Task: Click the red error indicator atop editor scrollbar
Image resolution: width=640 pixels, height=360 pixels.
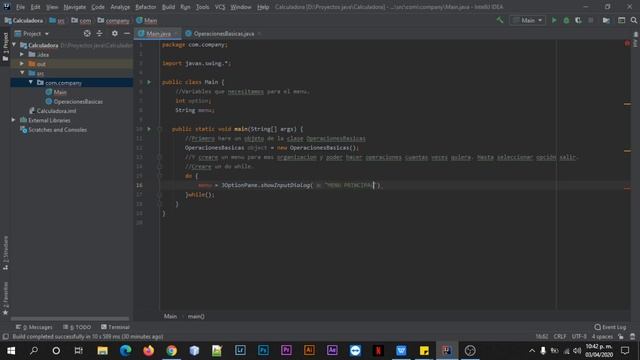Action: 627,43
